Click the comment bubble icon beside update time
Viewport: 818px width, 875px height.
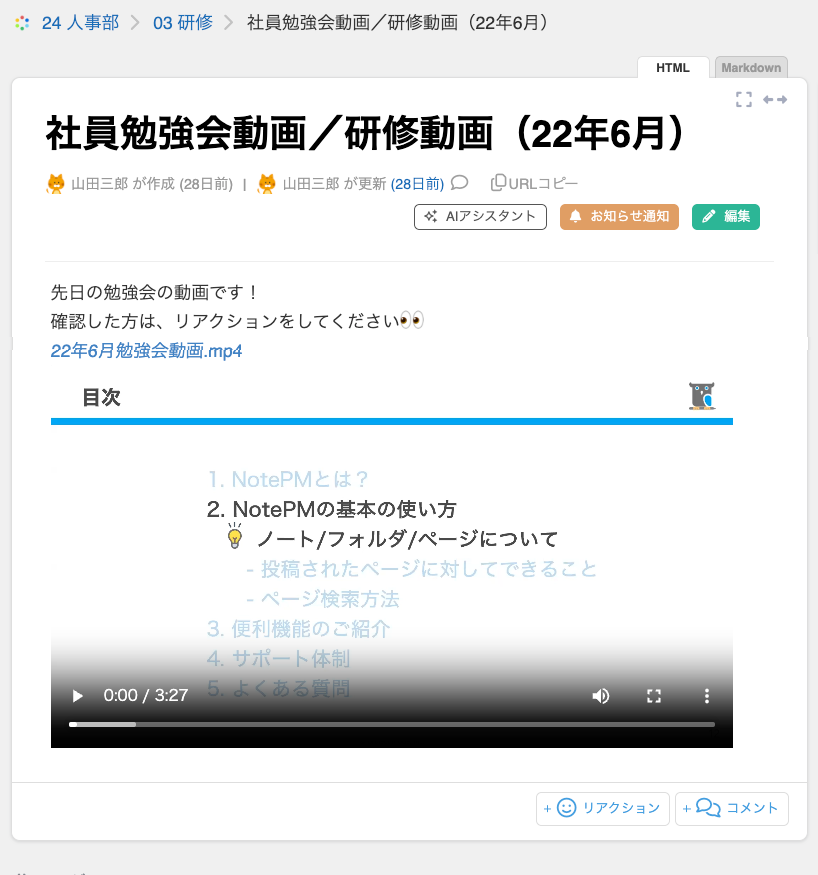pos(459,182)
